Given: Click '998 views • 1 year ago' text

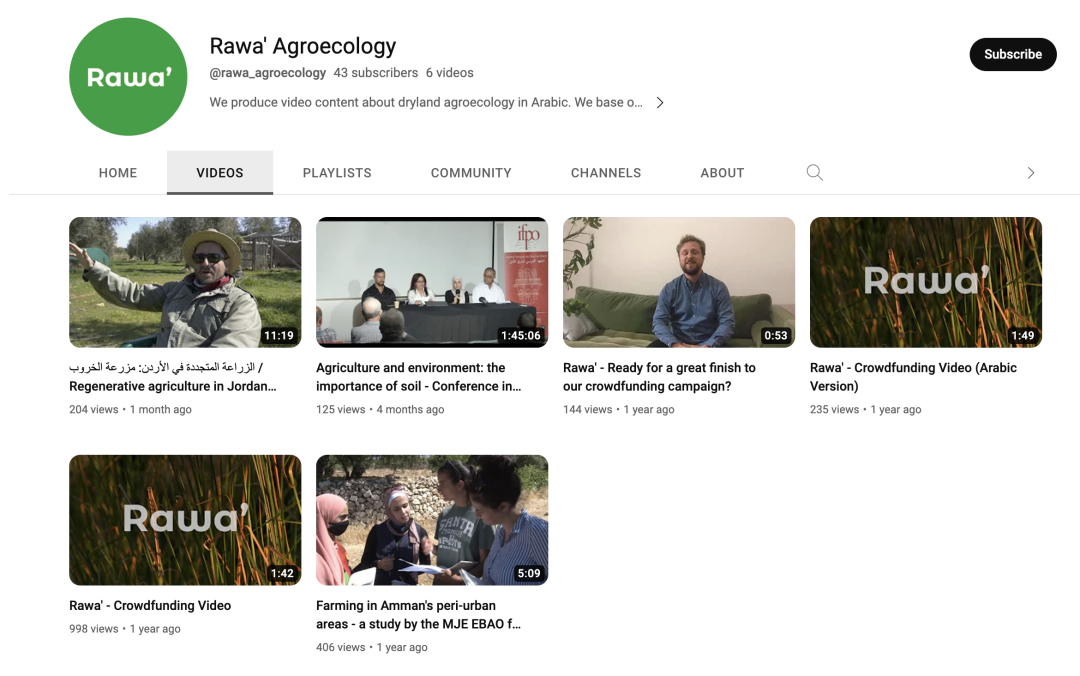Looking at the screenshot, I should (125, 628).
